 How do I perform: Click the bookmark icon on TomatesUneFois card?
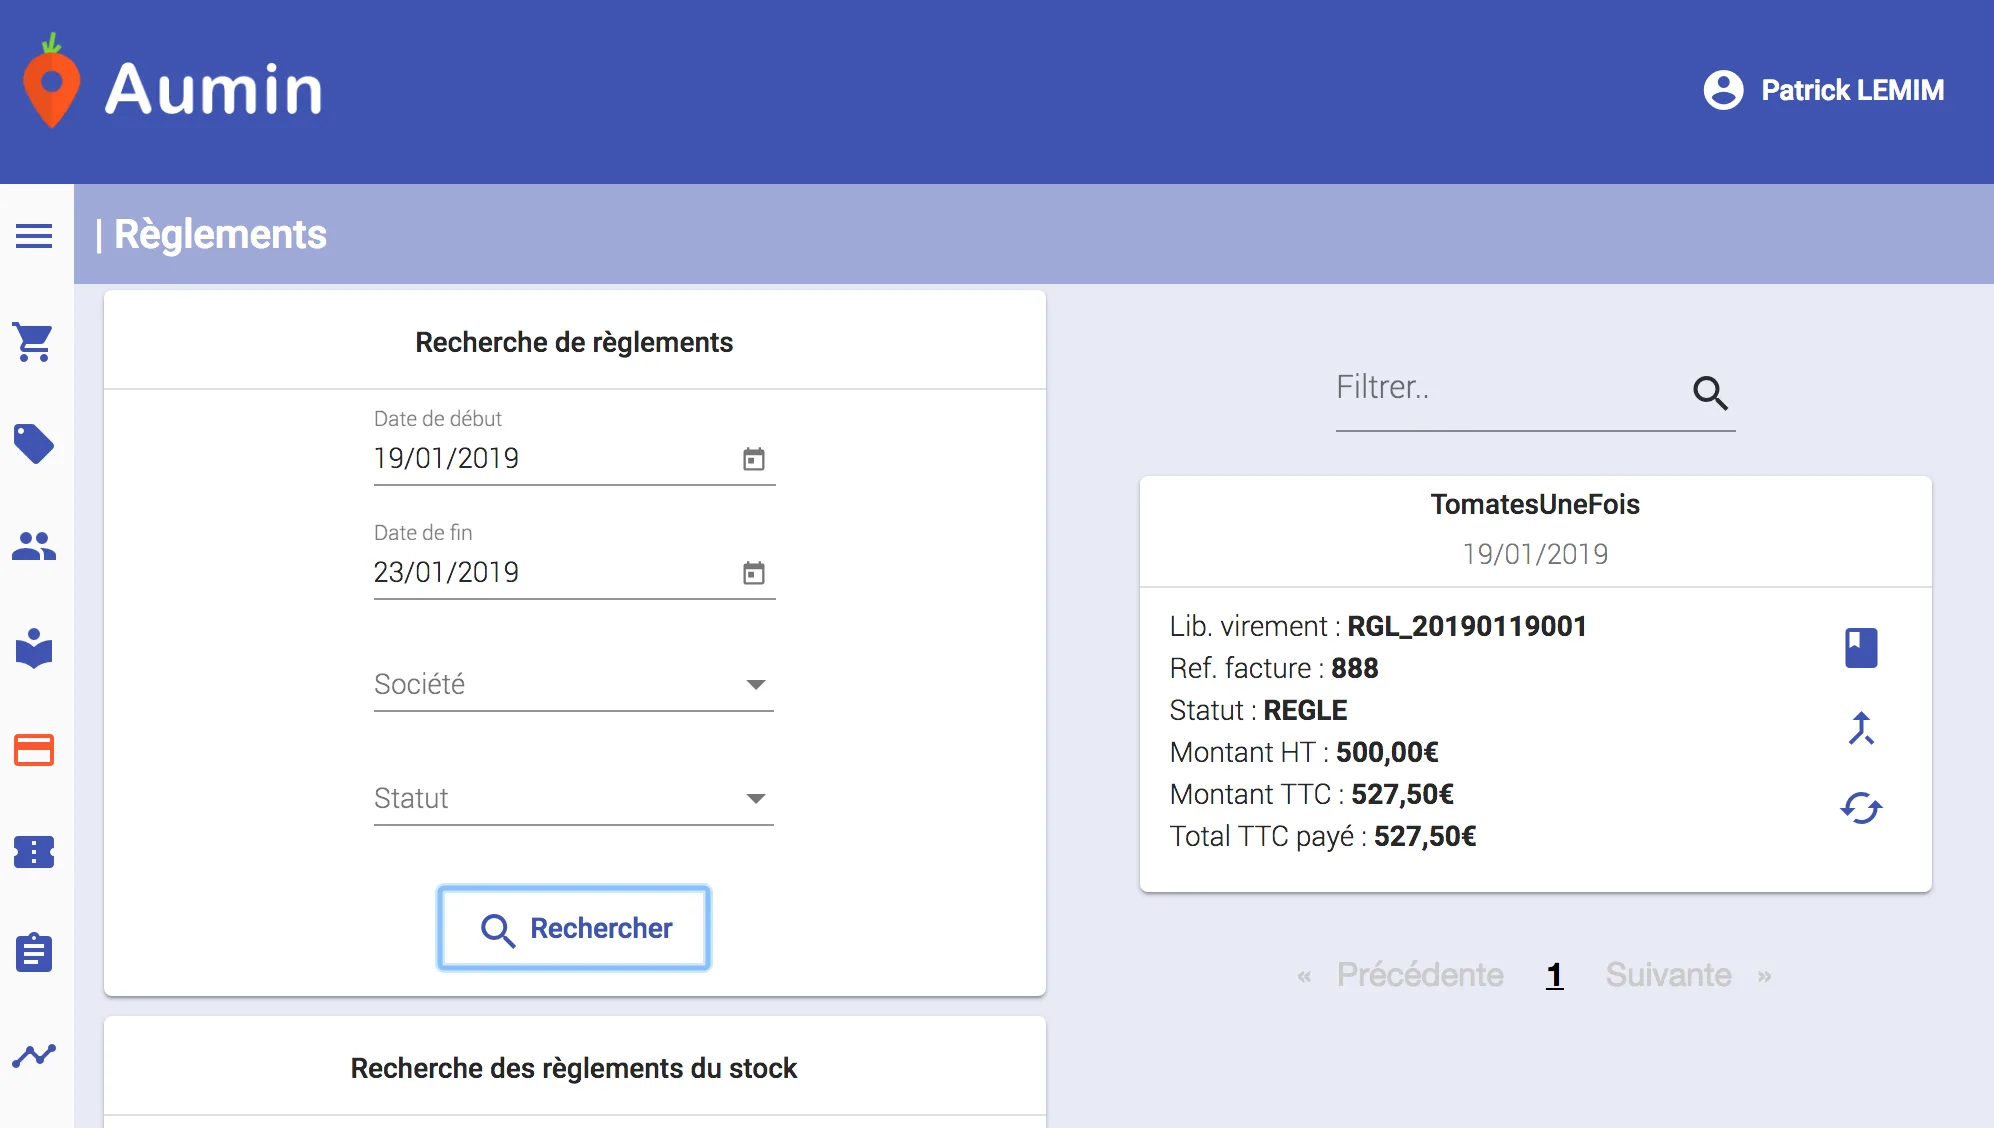(1861, 648)
